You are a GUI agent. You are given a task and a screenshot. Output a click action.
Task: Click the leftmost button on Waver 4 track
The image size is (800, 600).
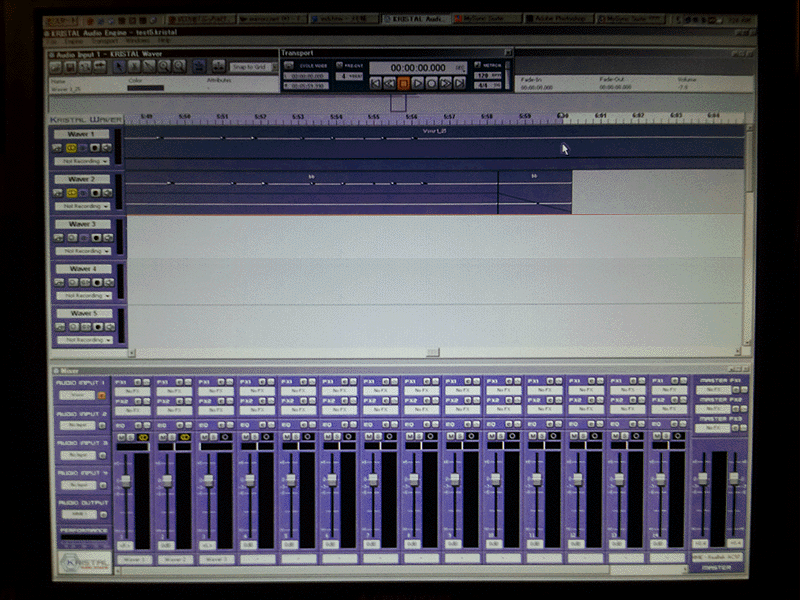[x=59, y=282]
